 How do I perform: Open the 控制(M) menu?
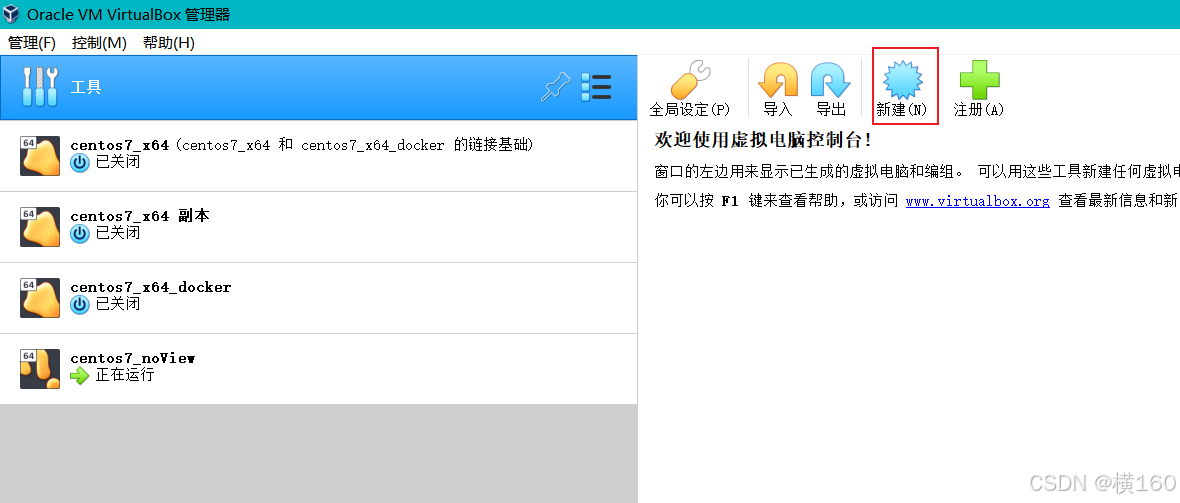(99, 43)
